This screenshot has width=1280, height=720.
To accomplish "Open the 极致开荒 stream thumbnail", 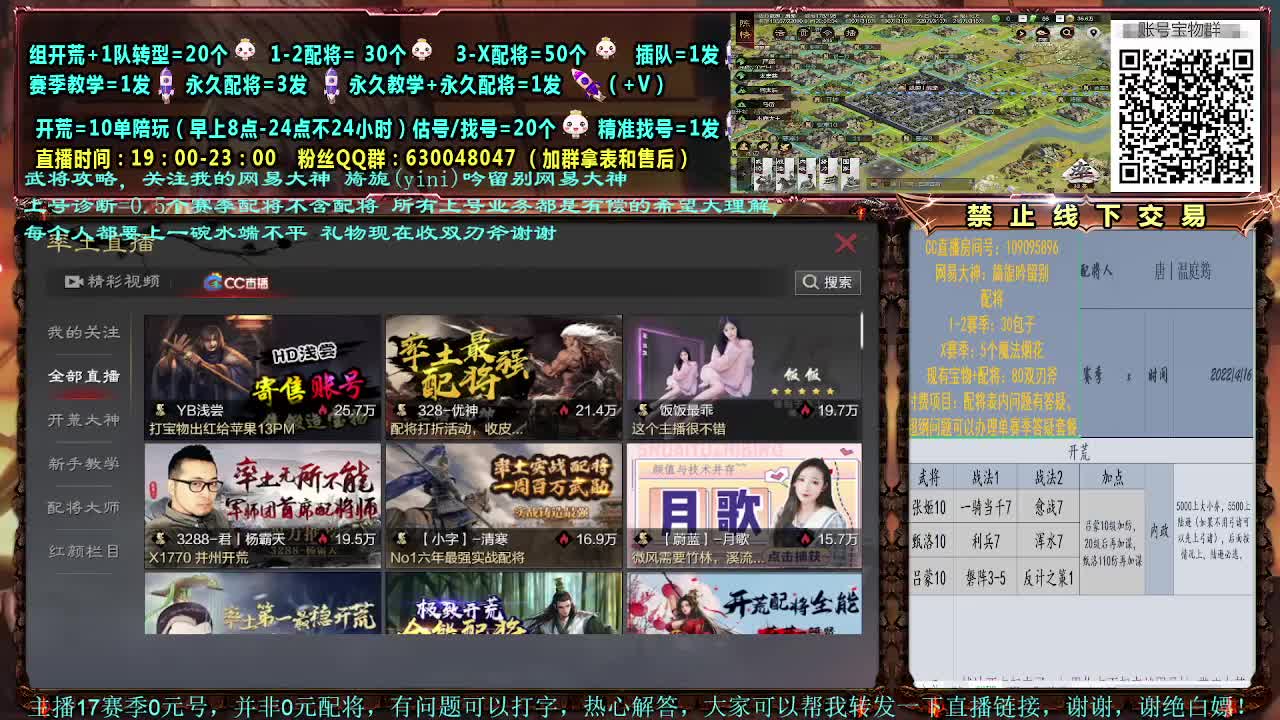I will pyautogui.click(x=504, y=603).
